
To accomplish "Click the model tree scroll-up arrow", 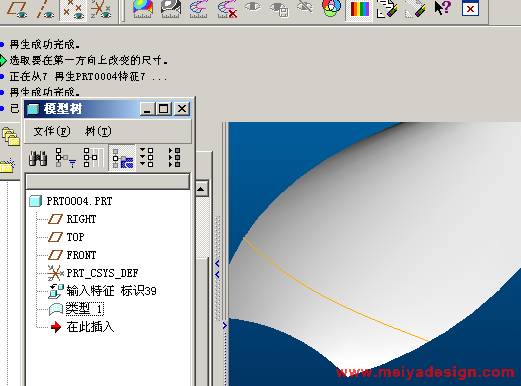I will [201, 189].
